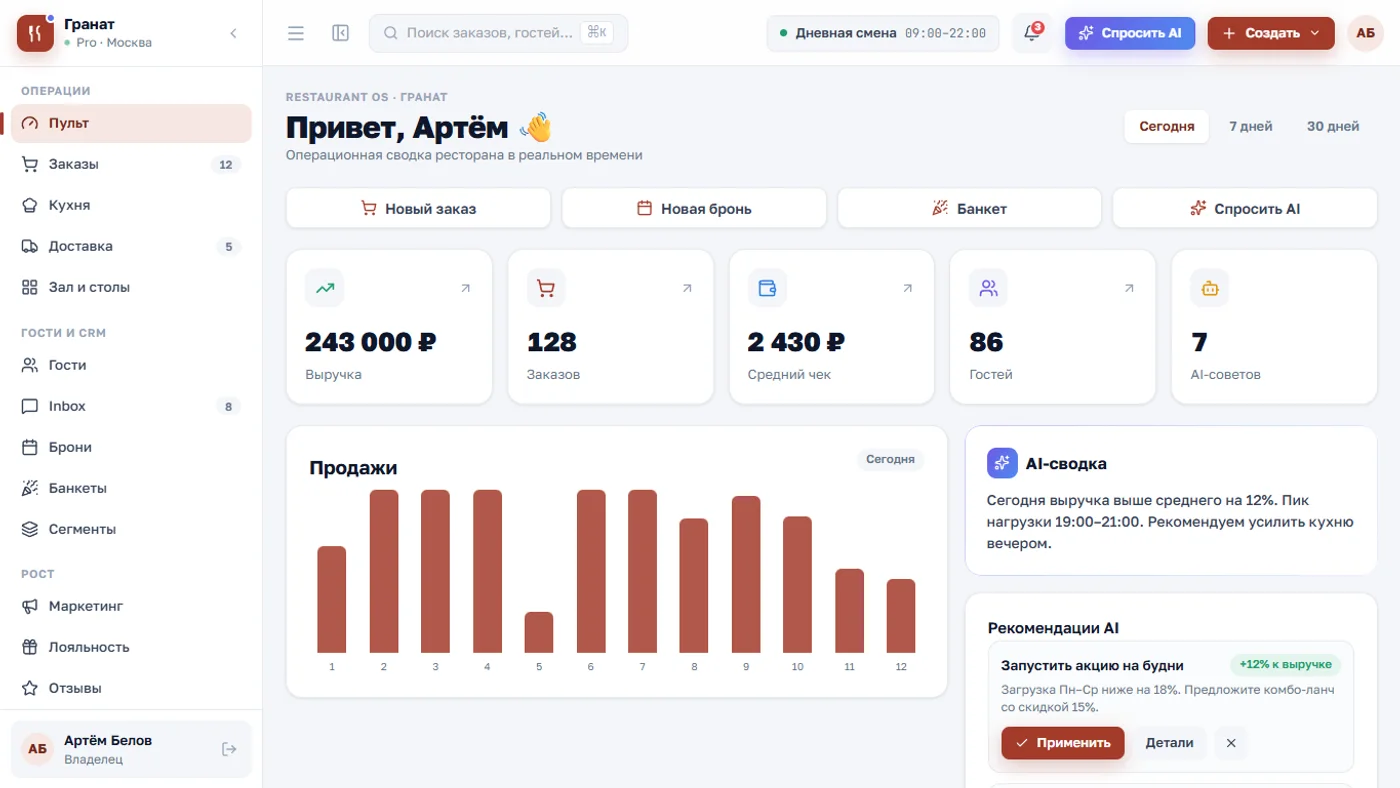
Task: Open the Артём Белов profile card
Action: point(131,749)
